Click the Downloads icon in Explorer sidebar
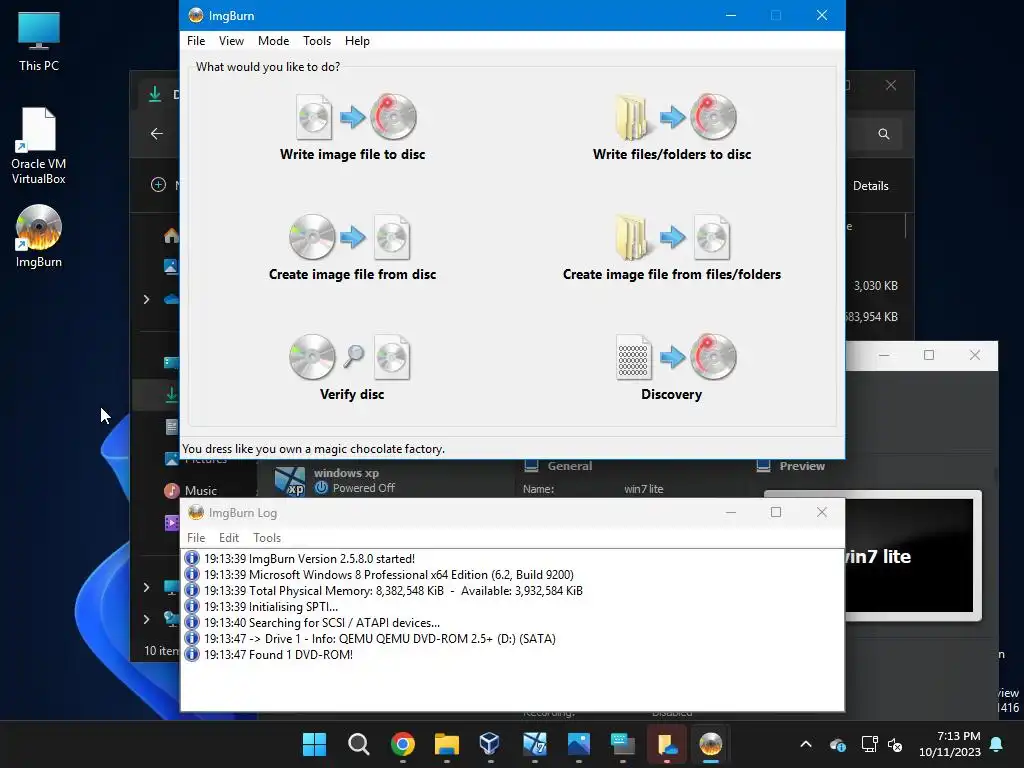 point(171,394)
